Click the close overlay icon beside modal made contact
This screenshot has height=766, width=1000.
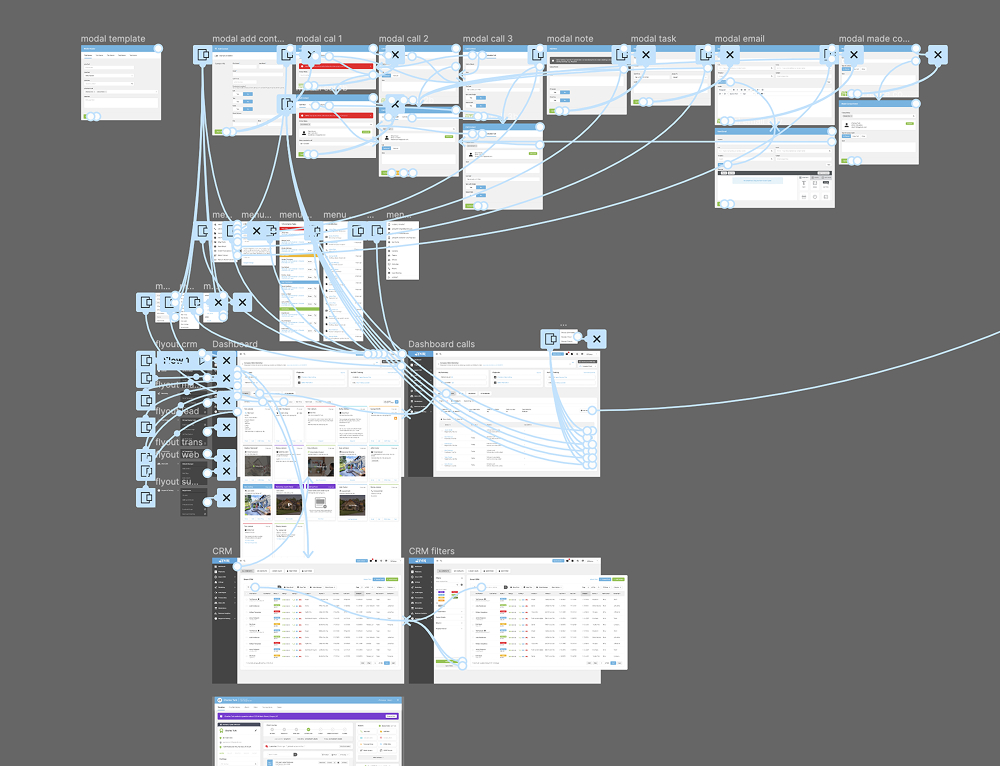click(x=937, y=55)
